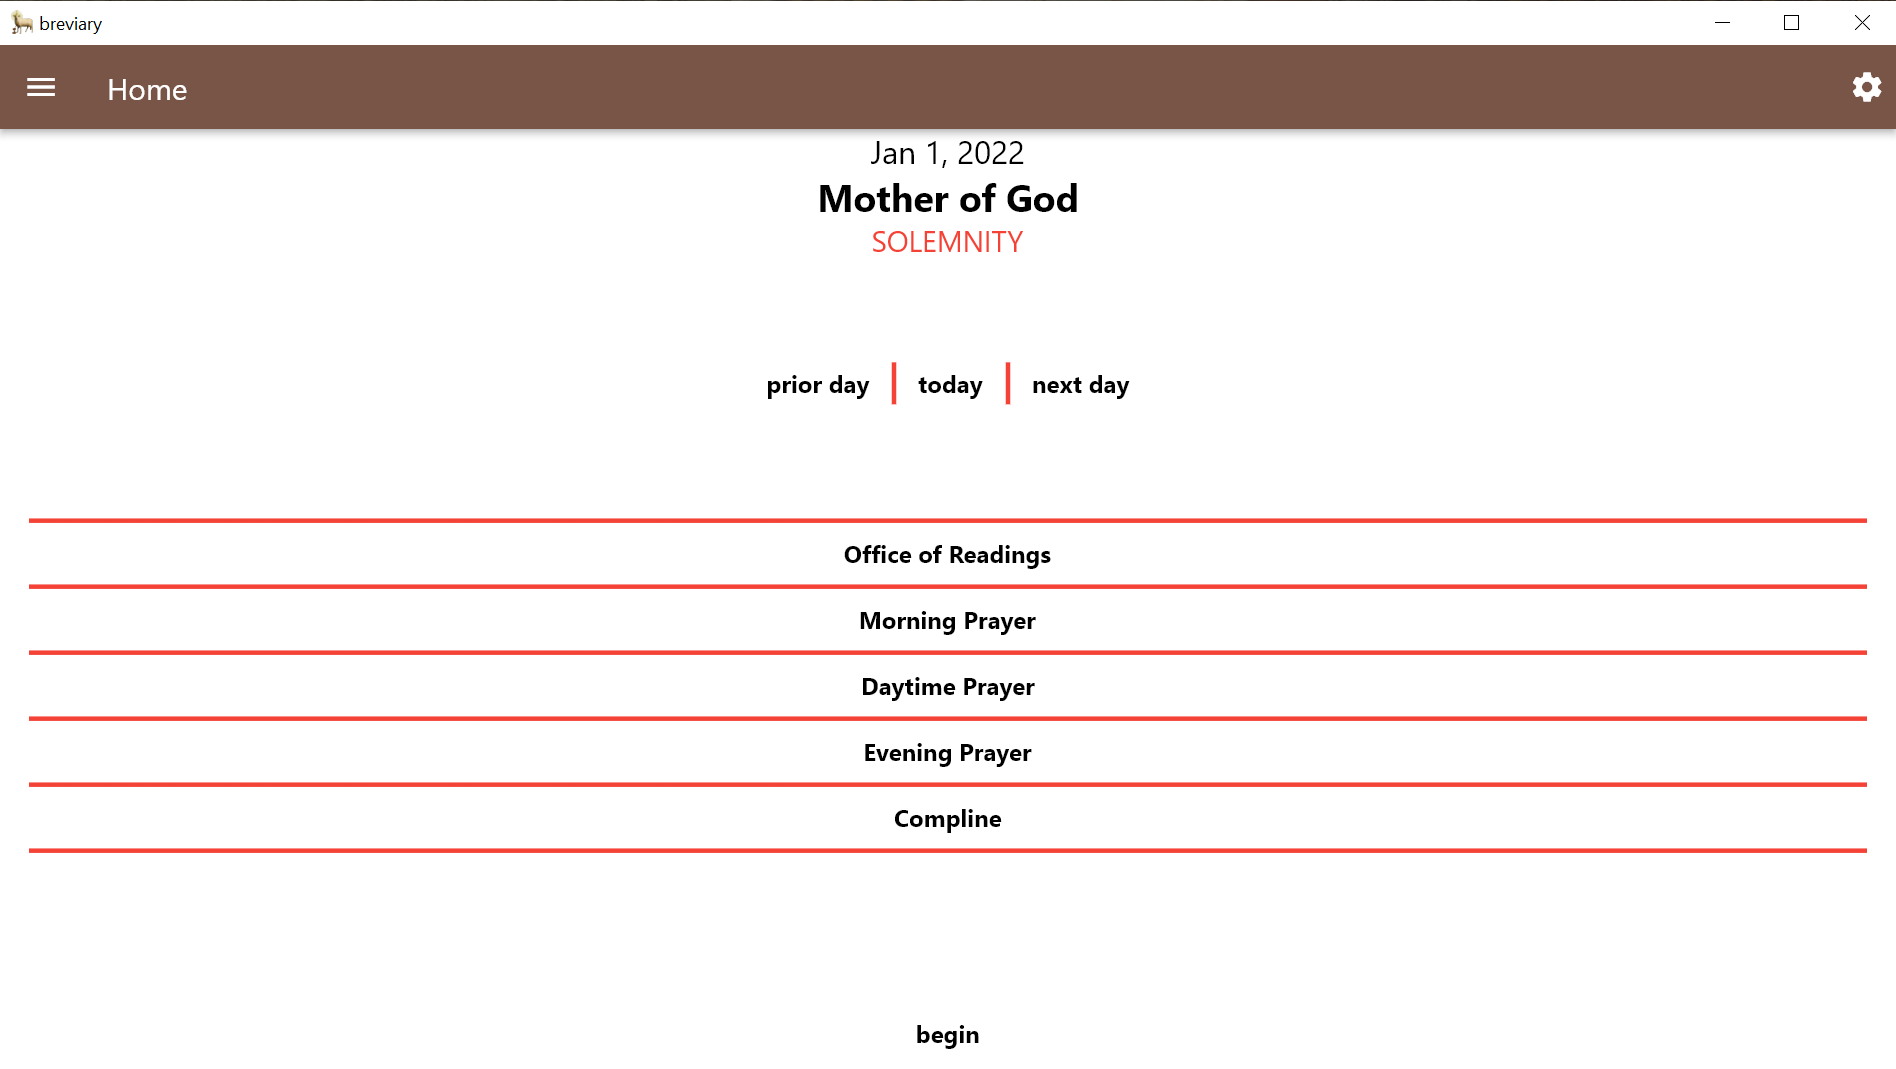The width and height of the screenshot is (1896, 1069).
Task: Click the breviary title text in title bar
Action: (70, 22)
